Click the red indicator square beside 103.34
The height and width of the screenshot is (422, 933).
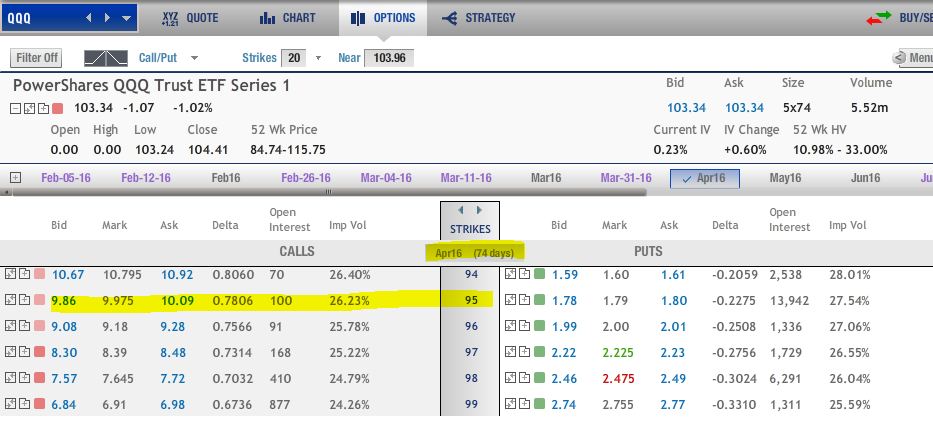58,108
